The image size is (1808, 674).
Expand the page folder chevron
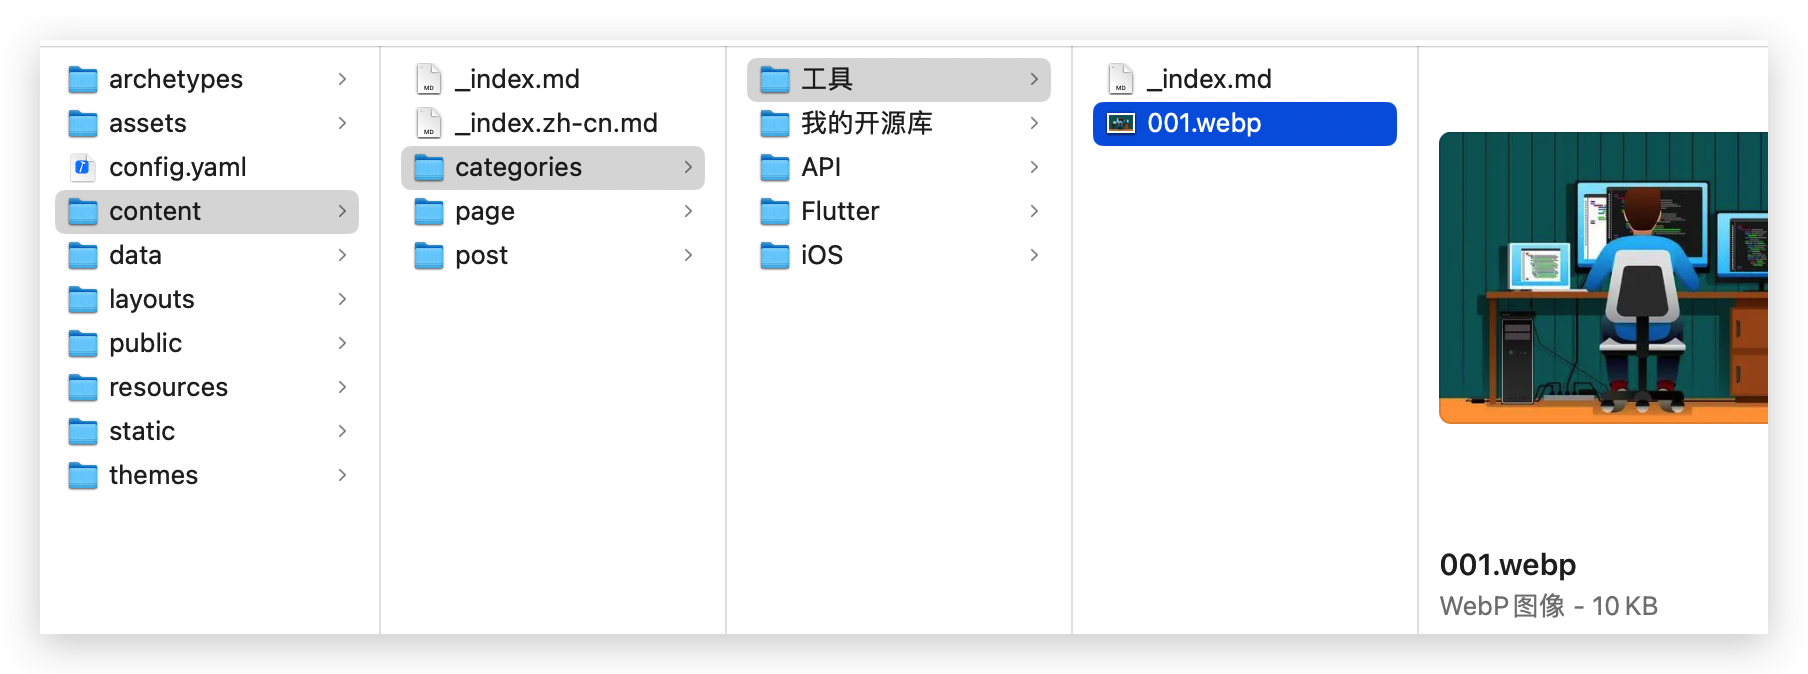pos(688,211)
